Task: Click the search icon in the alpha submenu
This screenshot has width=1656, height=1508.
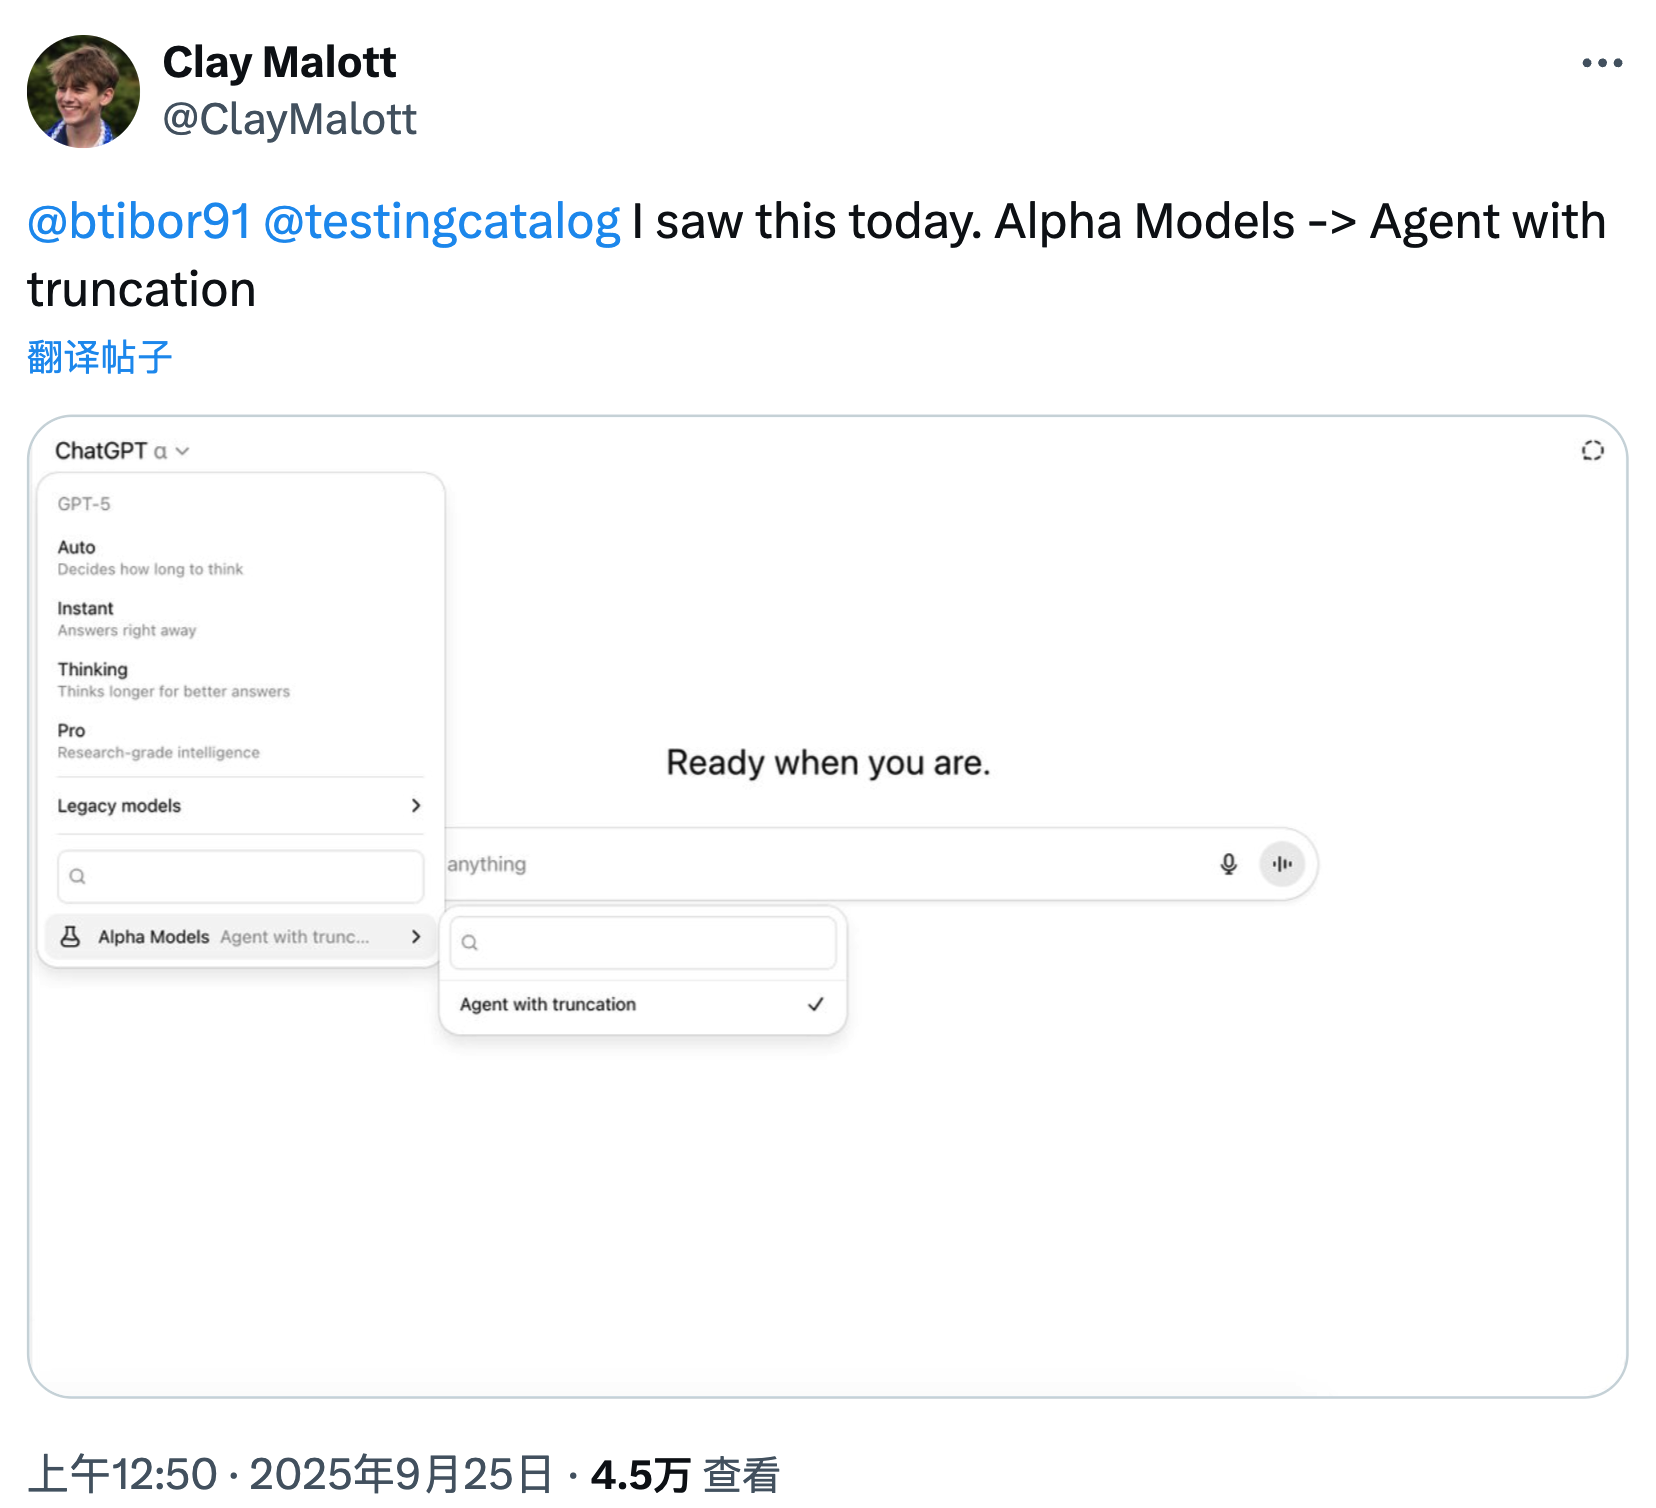Action: tap(470, 943)
